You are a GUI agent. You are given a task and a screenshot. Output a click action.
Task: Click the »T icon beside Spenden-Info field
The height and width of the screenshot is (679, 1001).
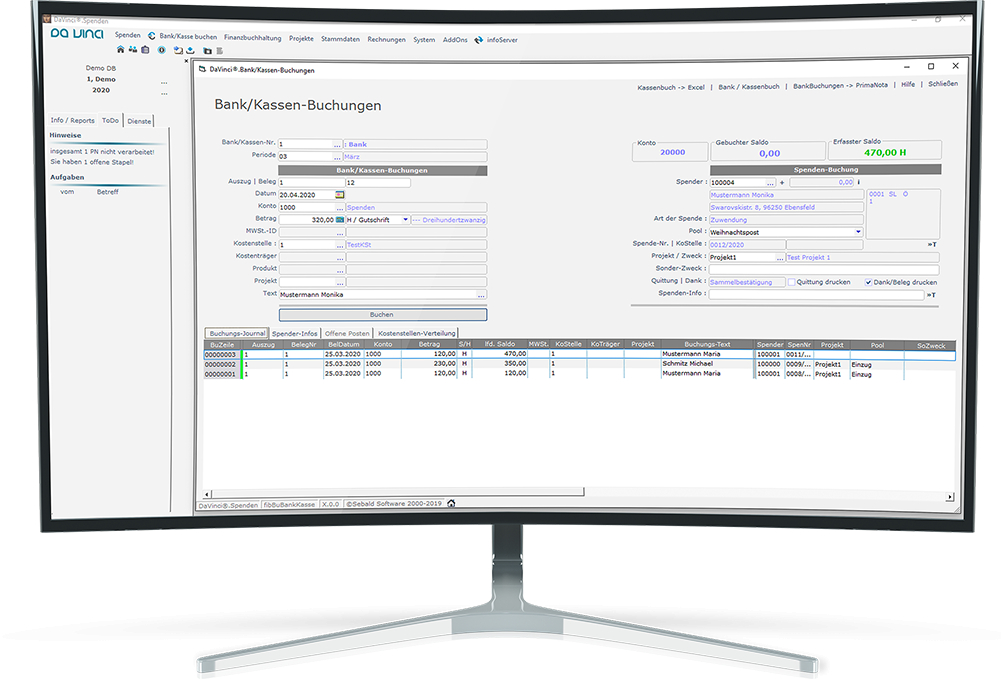(931, 295)
